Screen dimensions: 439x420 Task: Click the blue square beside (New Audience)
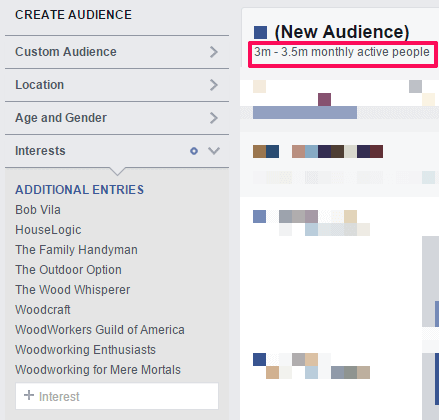[260, 33]
